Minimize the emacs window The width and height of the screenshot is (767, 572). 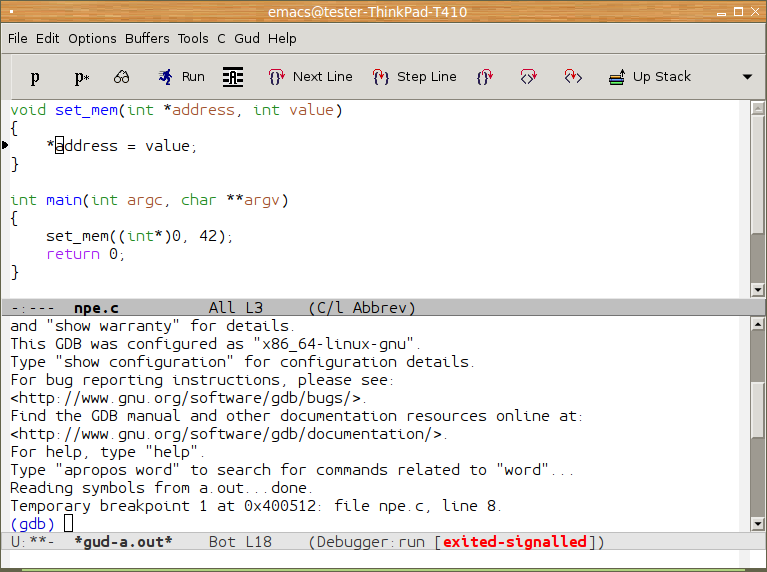721,13
